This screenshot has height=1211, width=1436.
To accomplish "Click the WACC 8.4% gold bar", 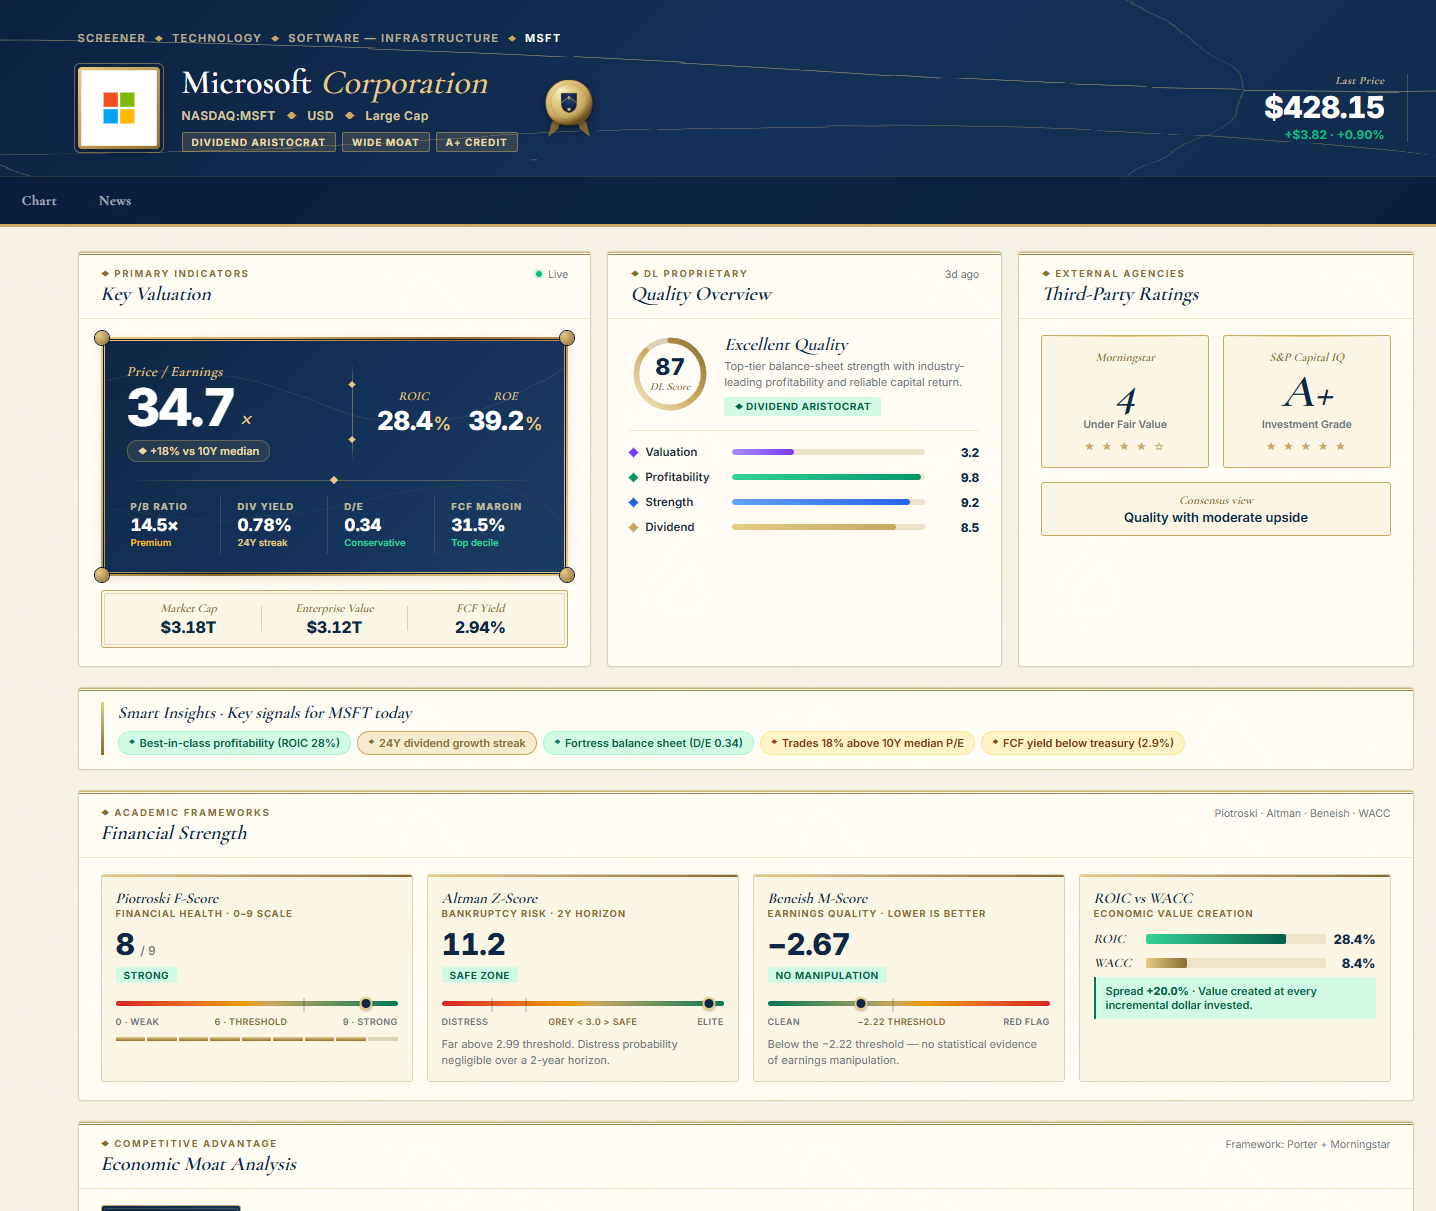I will pos(1166,963).
